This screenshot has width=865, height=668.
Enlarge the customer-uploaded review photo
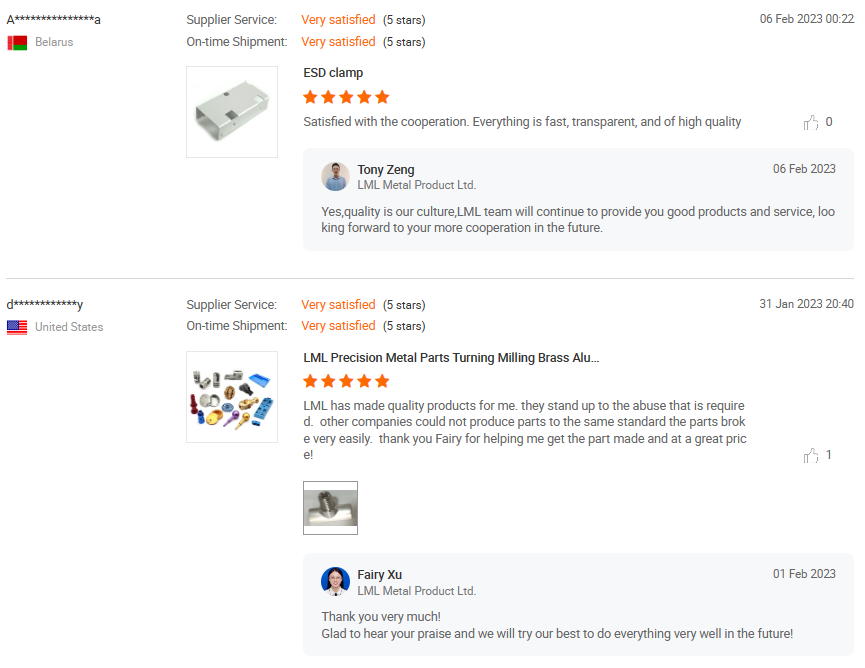pos(330,508)
